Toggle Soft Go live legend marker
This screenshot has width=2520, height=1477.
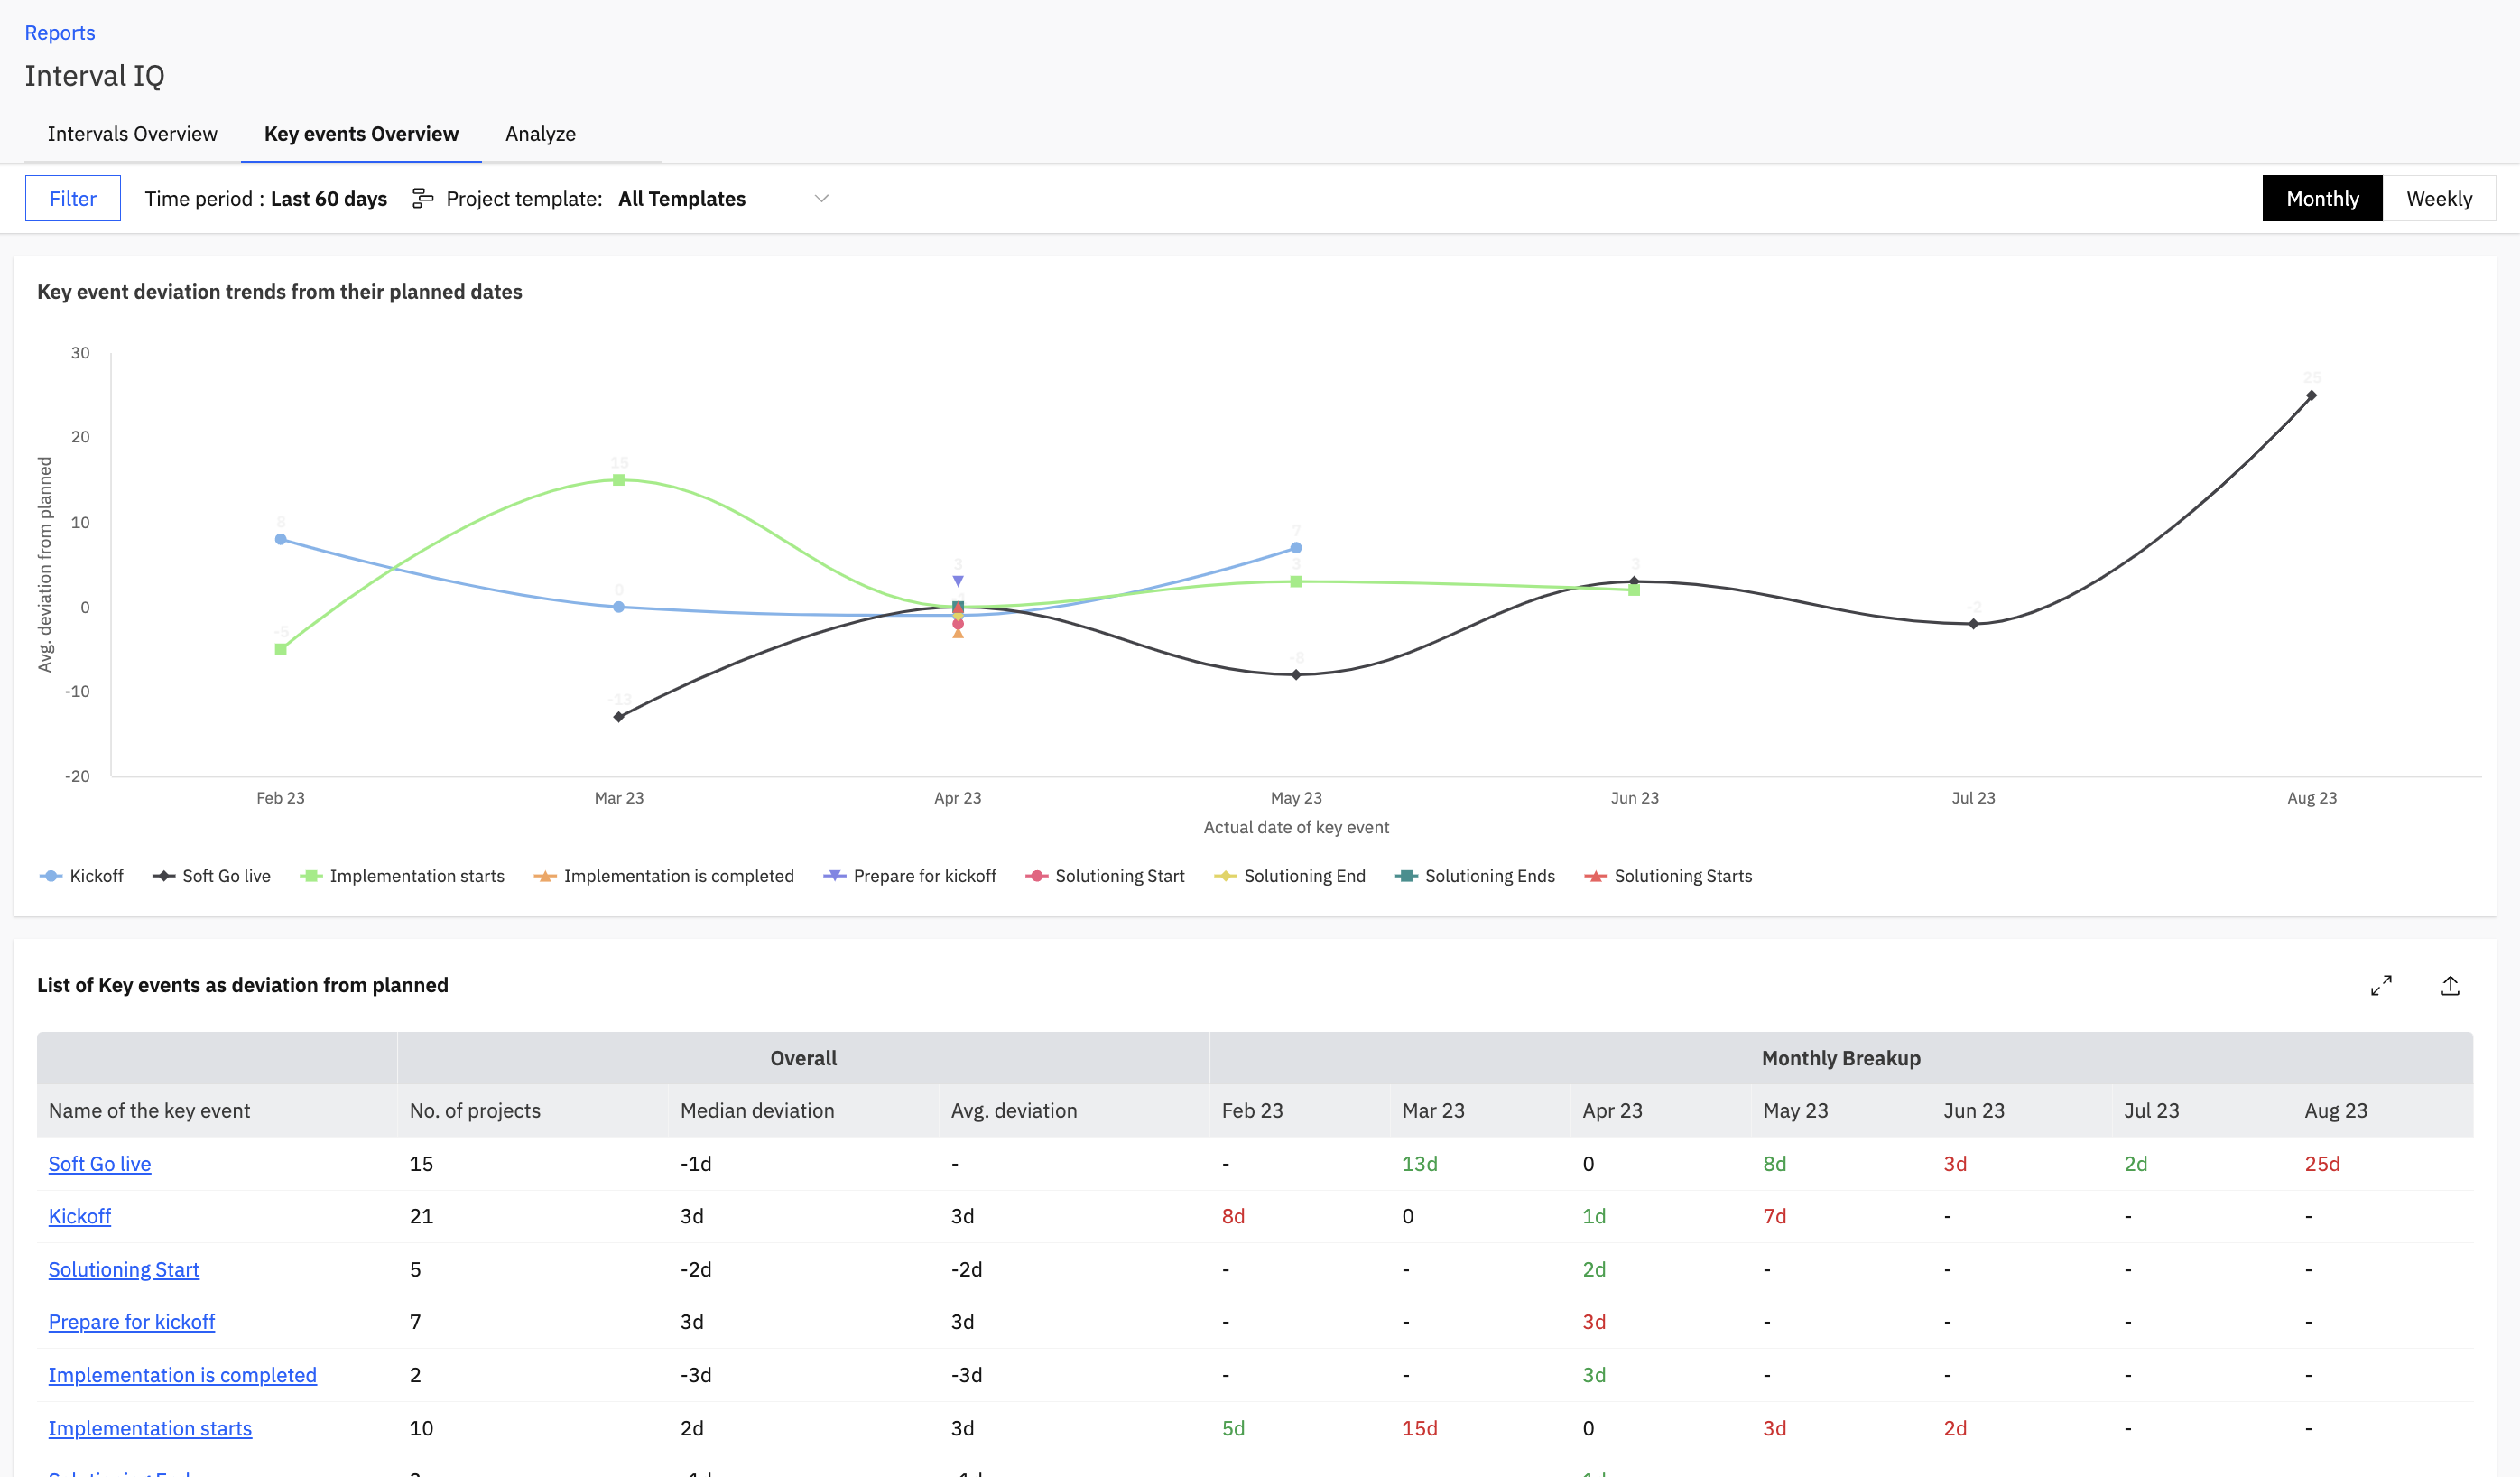point(164,876)
